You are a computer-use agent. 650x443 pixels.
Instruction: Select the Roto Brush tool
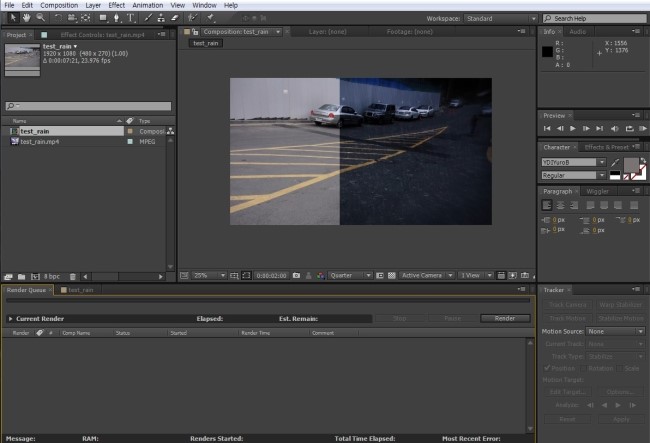pos(192,18)
